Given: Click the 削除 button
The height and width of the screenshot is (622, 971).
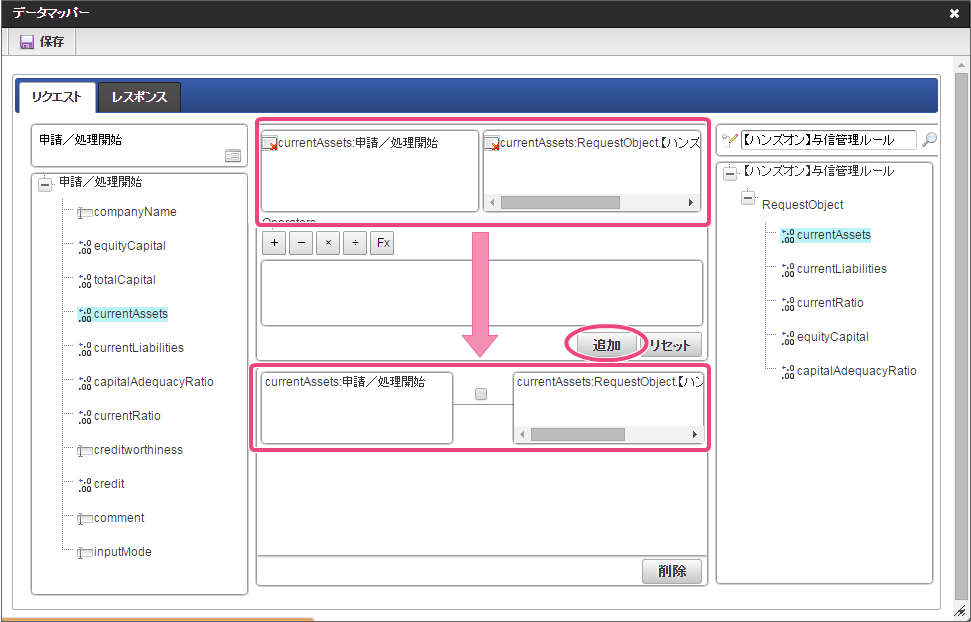Looking at the screenshot, I should pyautogui.click(x=672, y=572).
